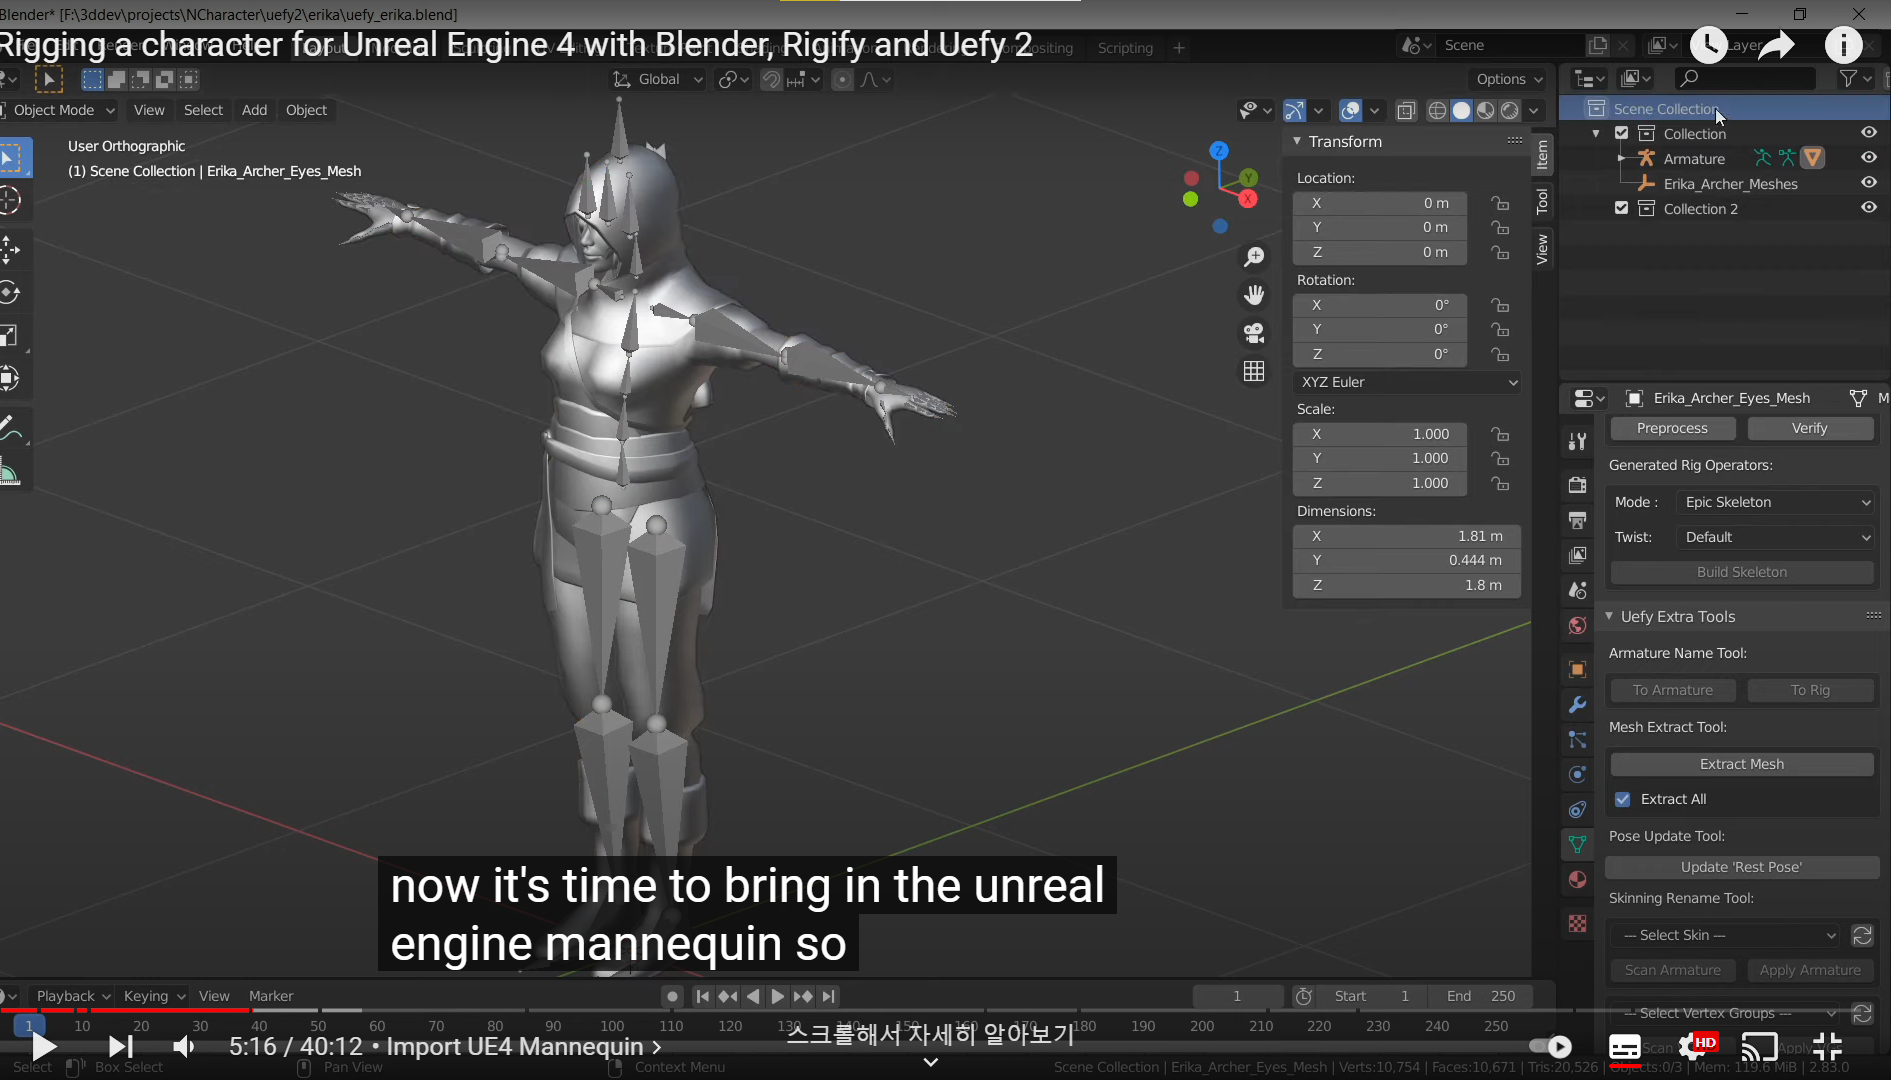Click the viewport zoom magnifier icon
This screenshot has height=1080, width=1891.
tap(1254, 257)
